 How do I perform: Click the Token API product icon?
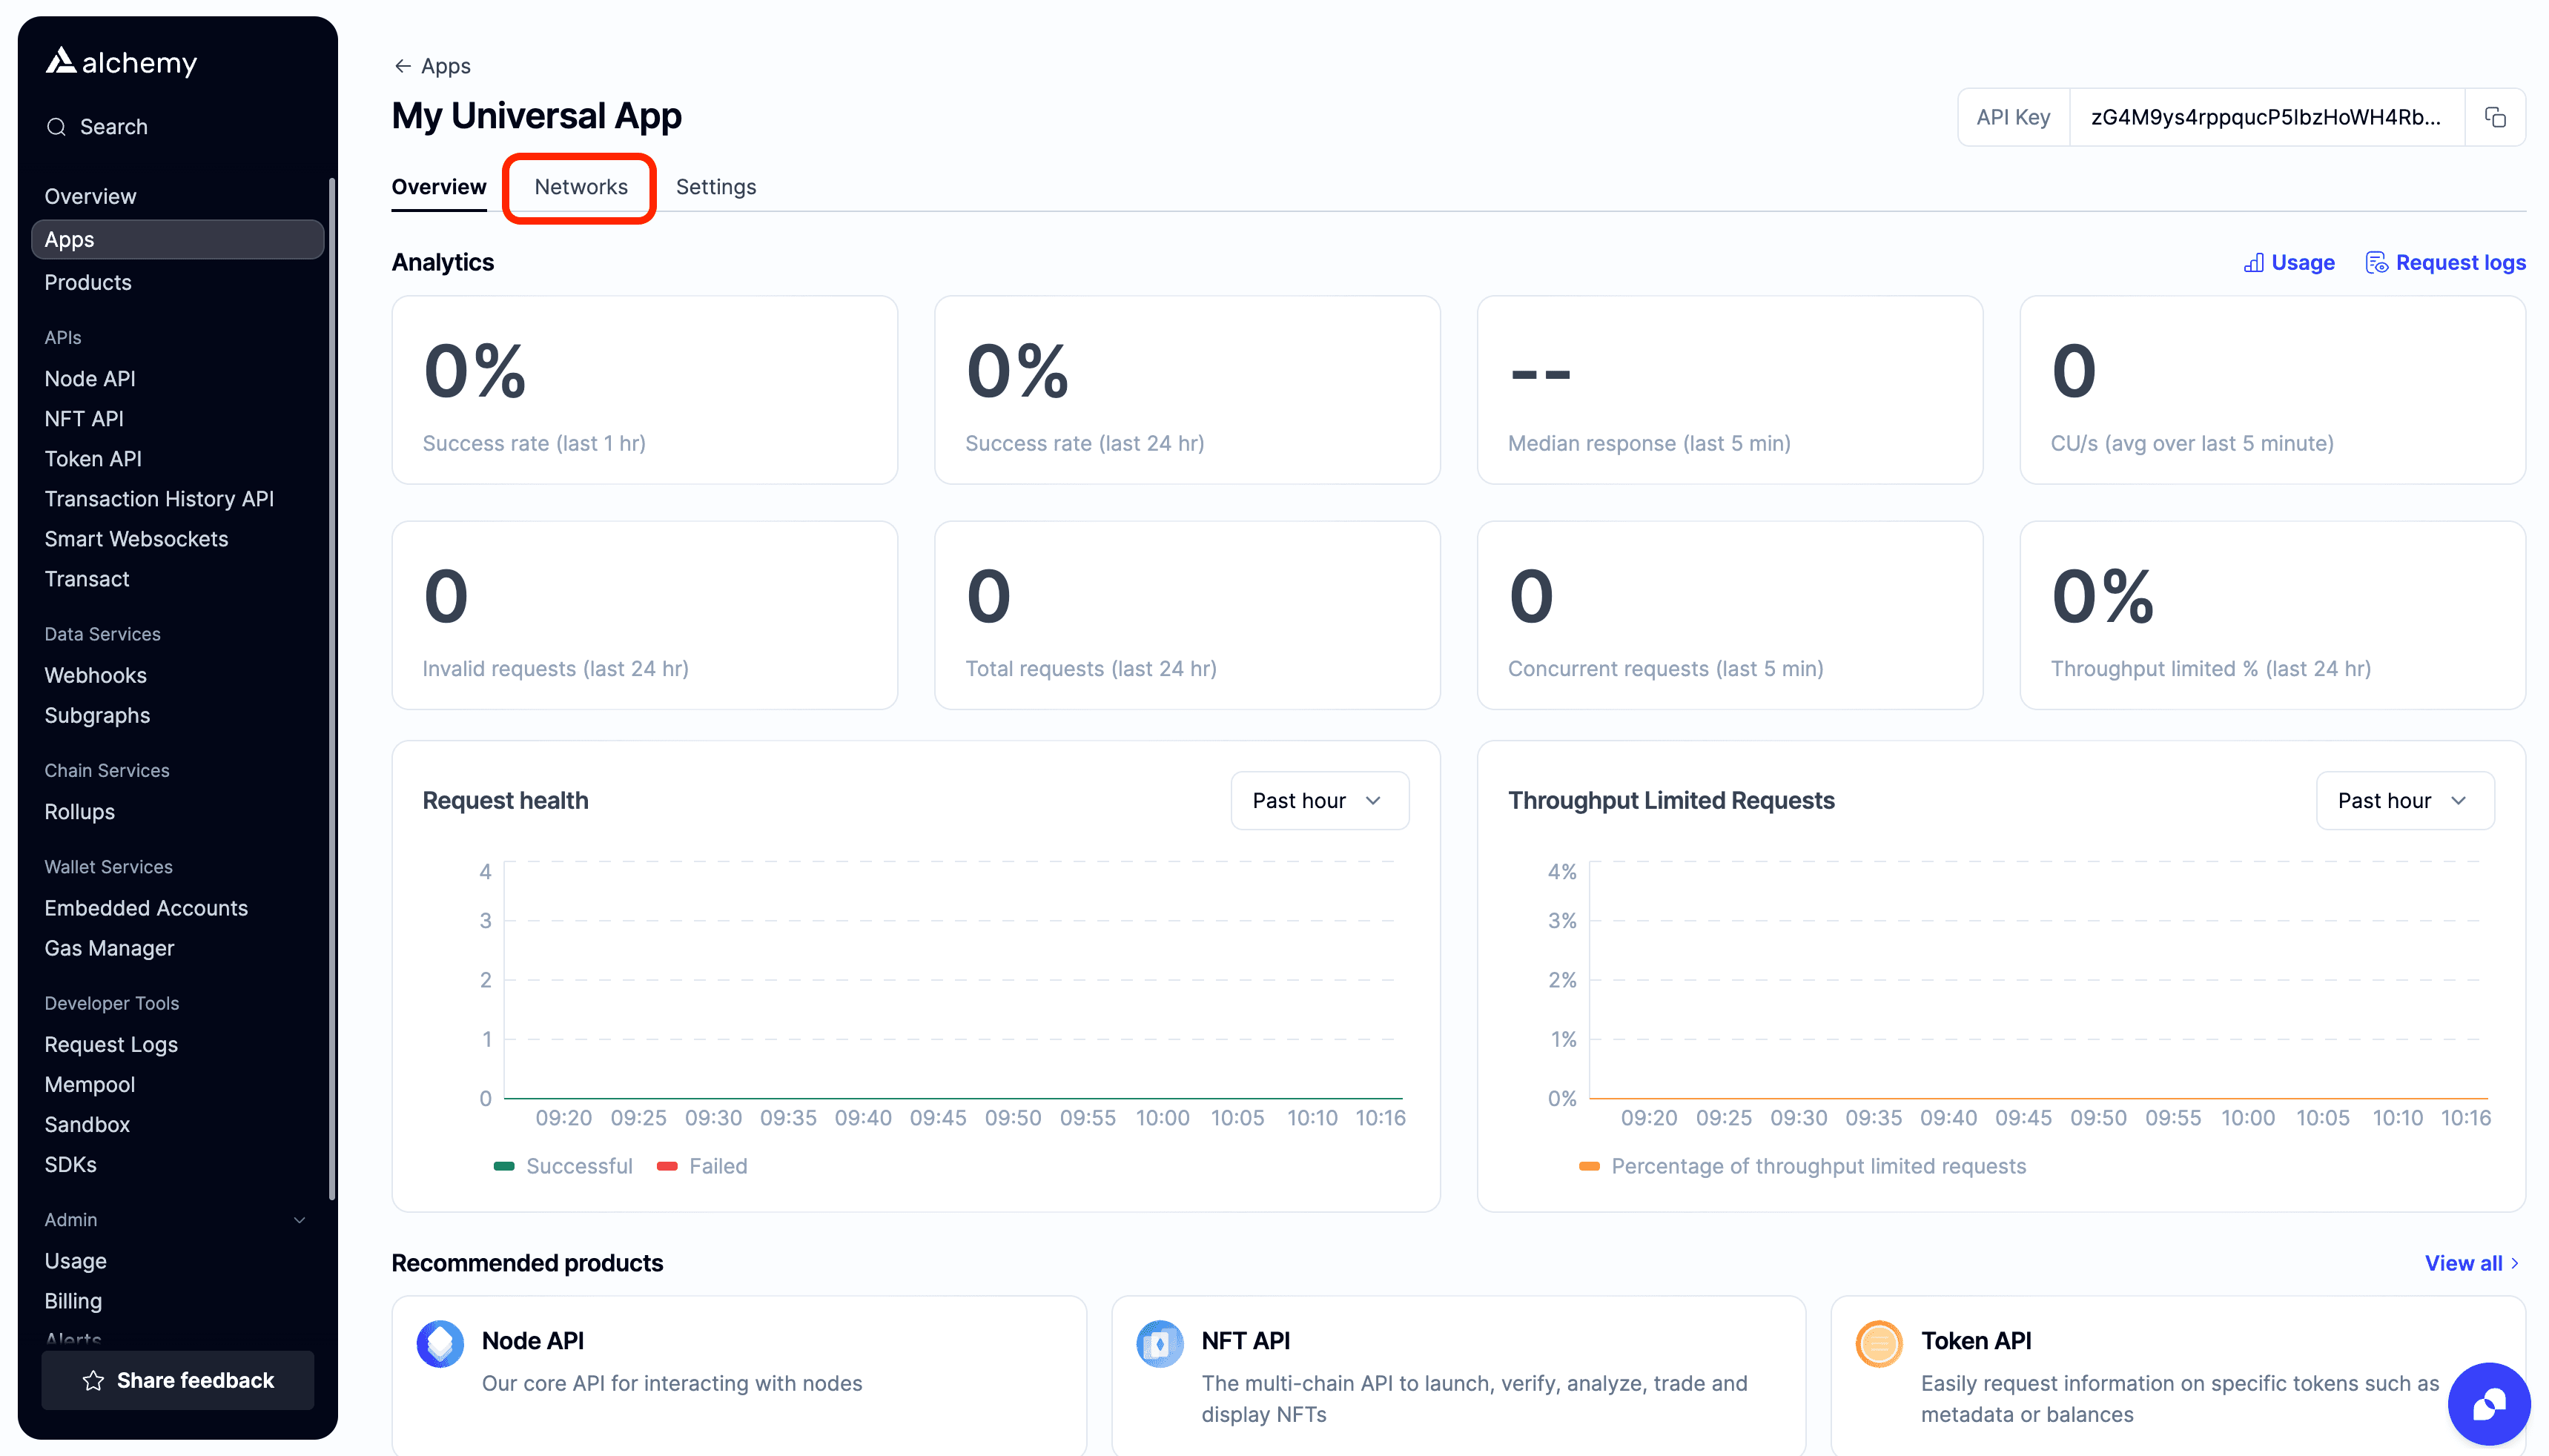pos(1879,1343)
